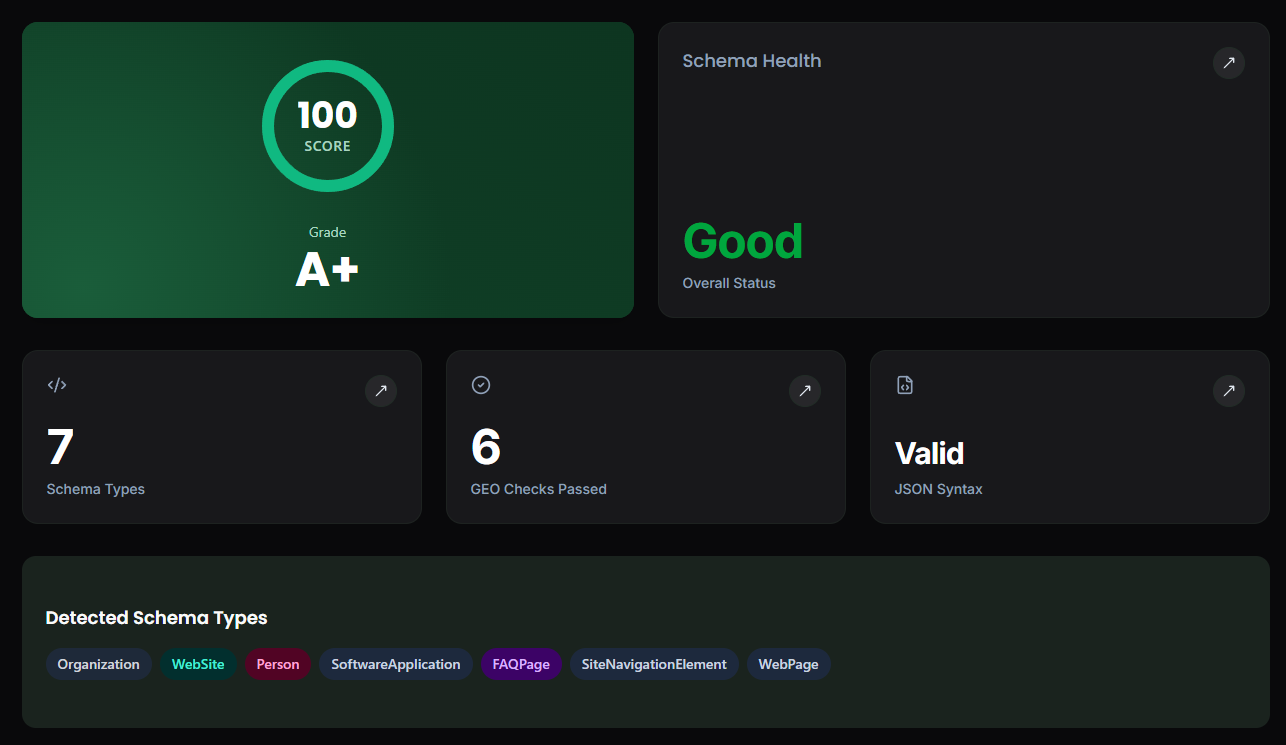Open JSON Syntax details arrow icon

pos(1229,391)
